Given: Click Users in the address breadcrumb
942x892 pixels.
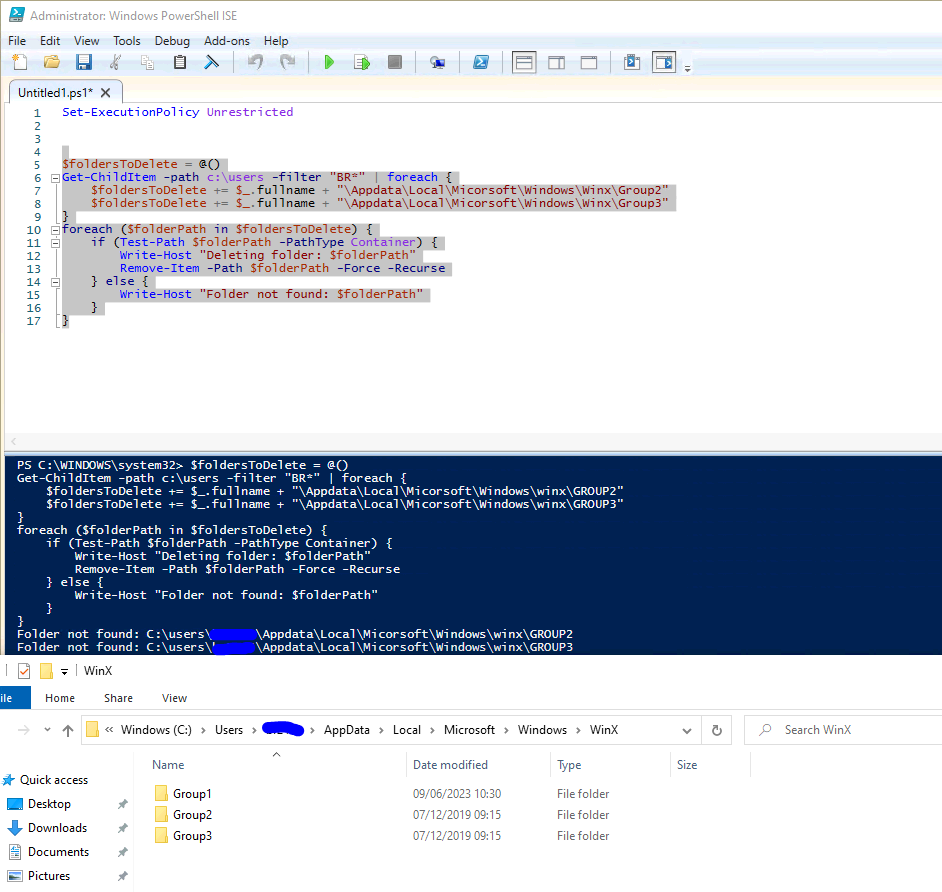Looking at the screenshot, I should pos(229,730).
